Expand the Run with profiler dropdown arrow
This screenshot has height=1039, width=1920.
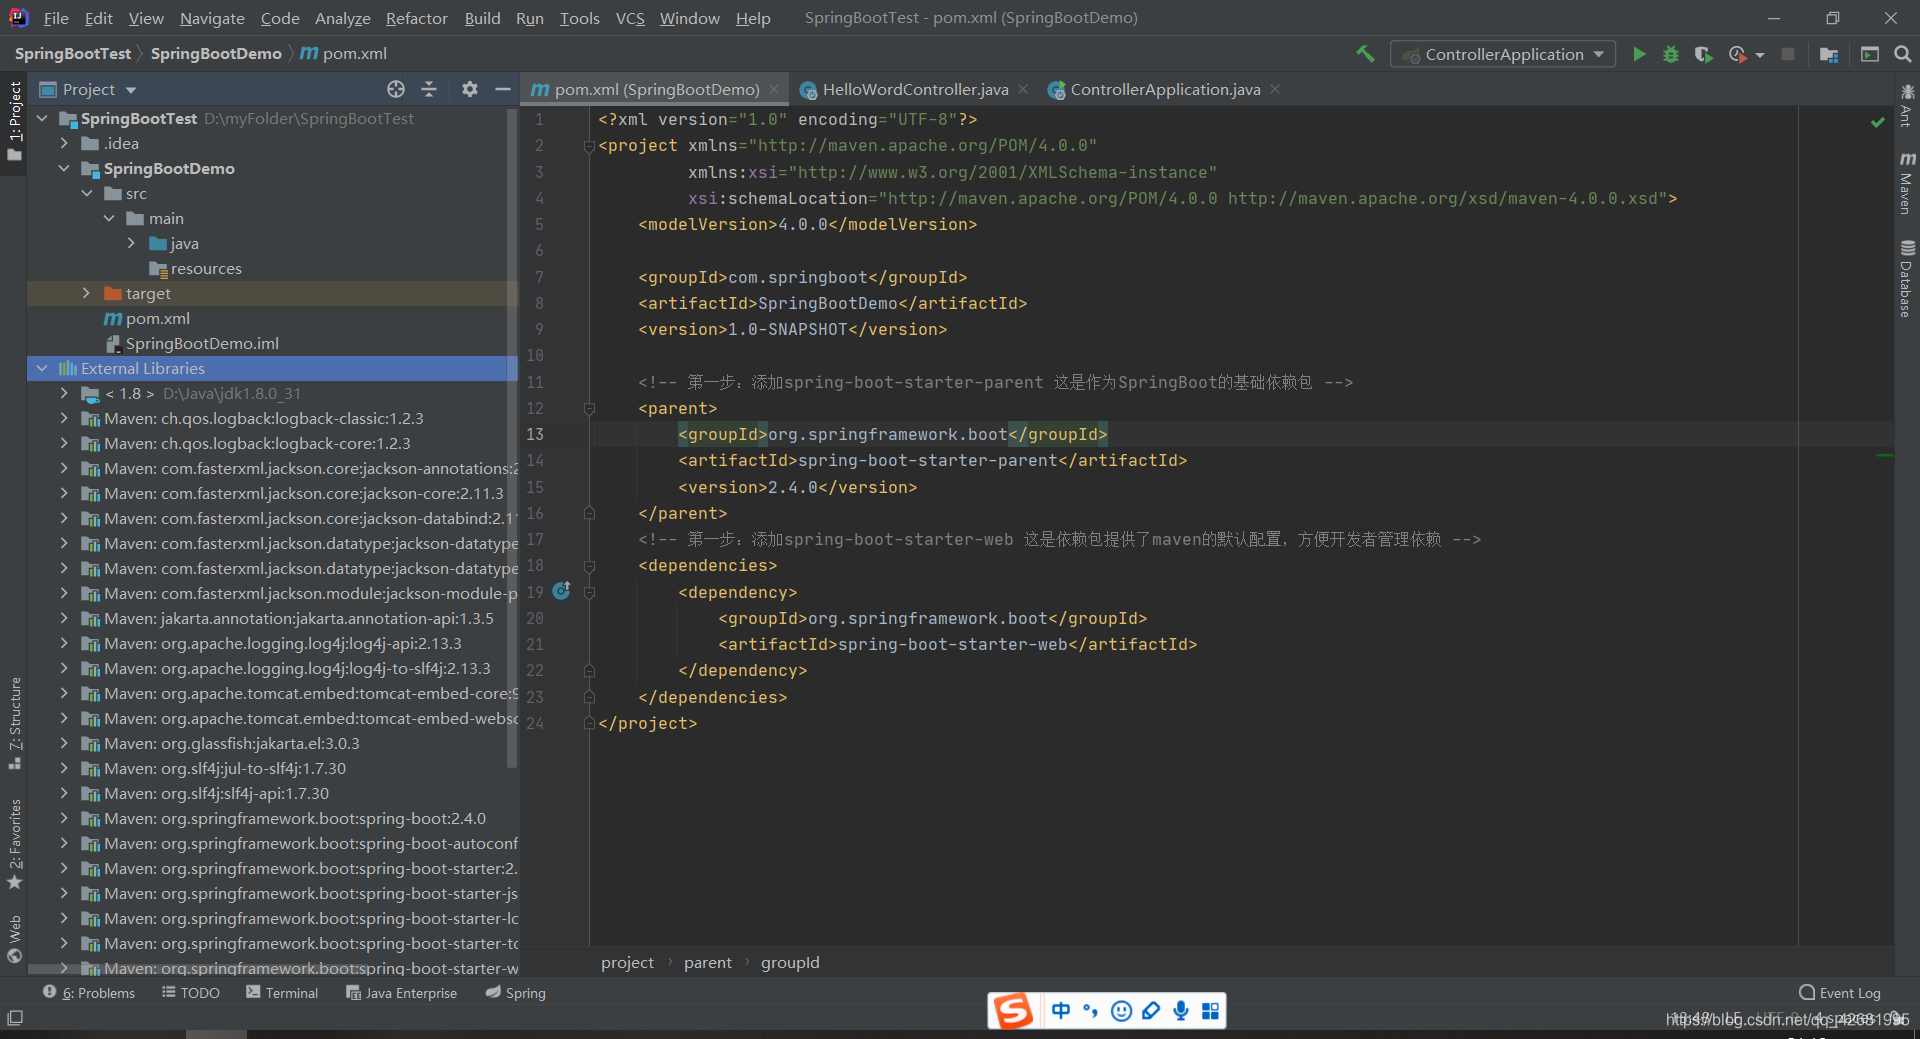[x=1759, y=55]
